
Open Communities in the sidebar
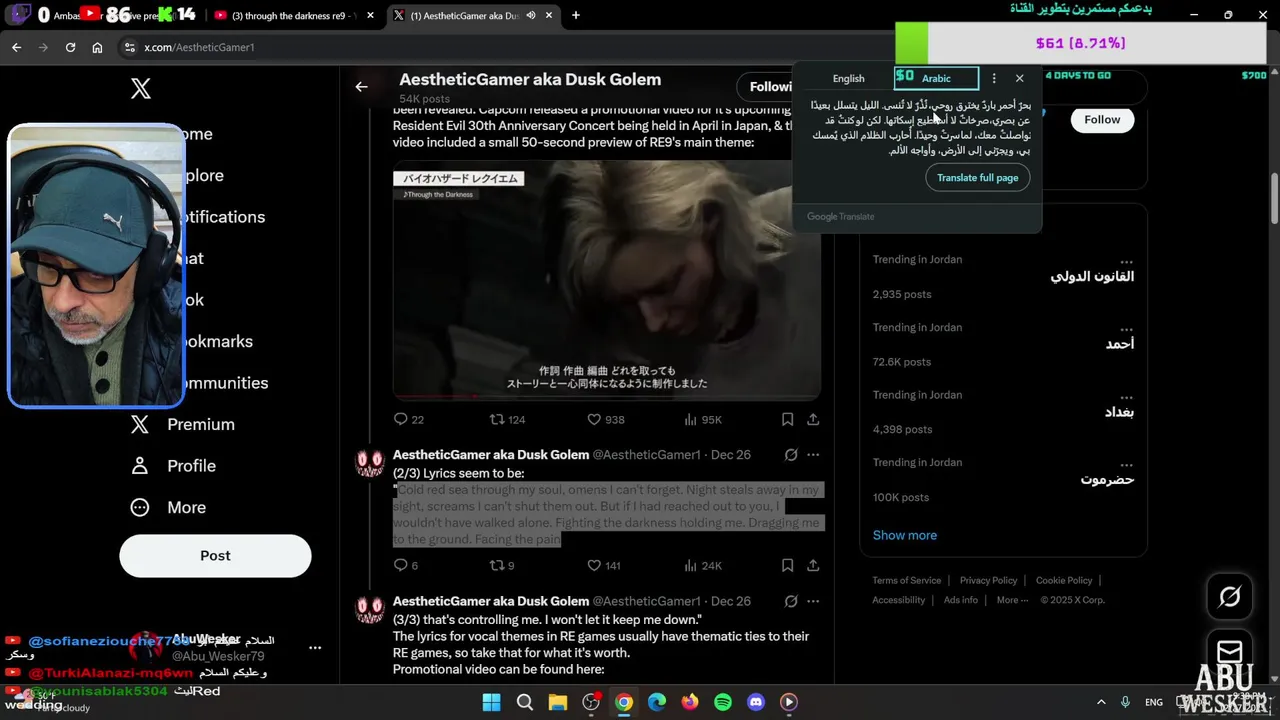click(225, 383)
